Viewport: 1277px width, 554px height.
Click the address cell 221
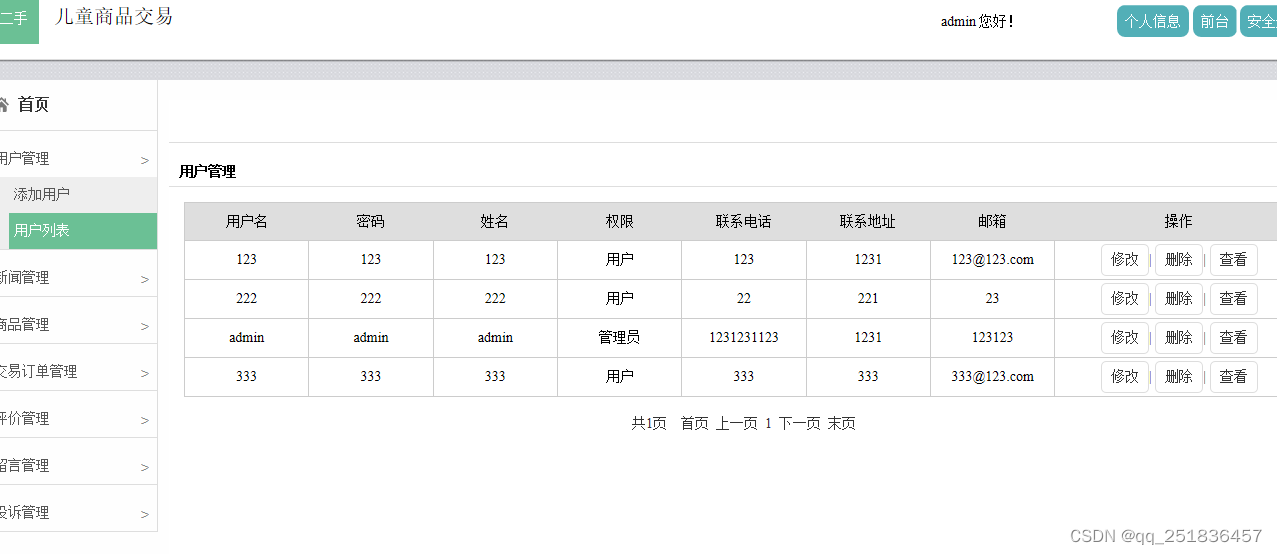coord(868,299)
